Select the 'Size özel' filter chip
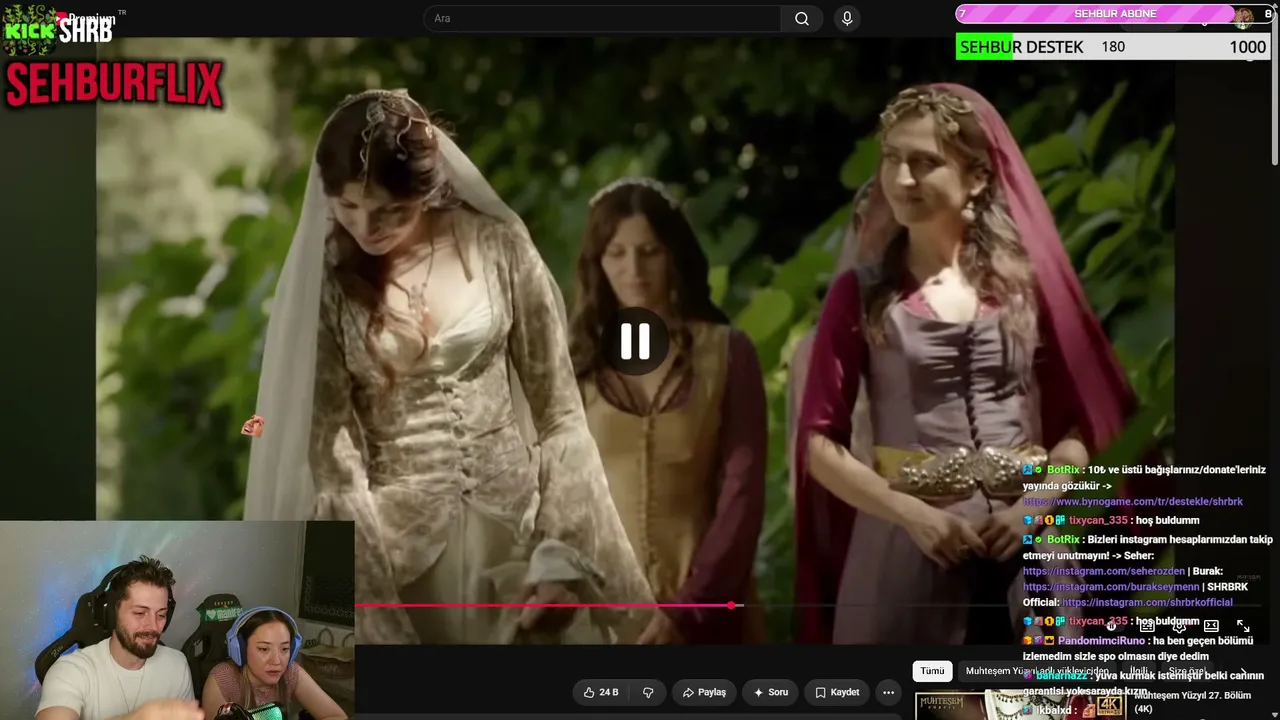Screen dimensions: 1280x720 (1187, 671)
